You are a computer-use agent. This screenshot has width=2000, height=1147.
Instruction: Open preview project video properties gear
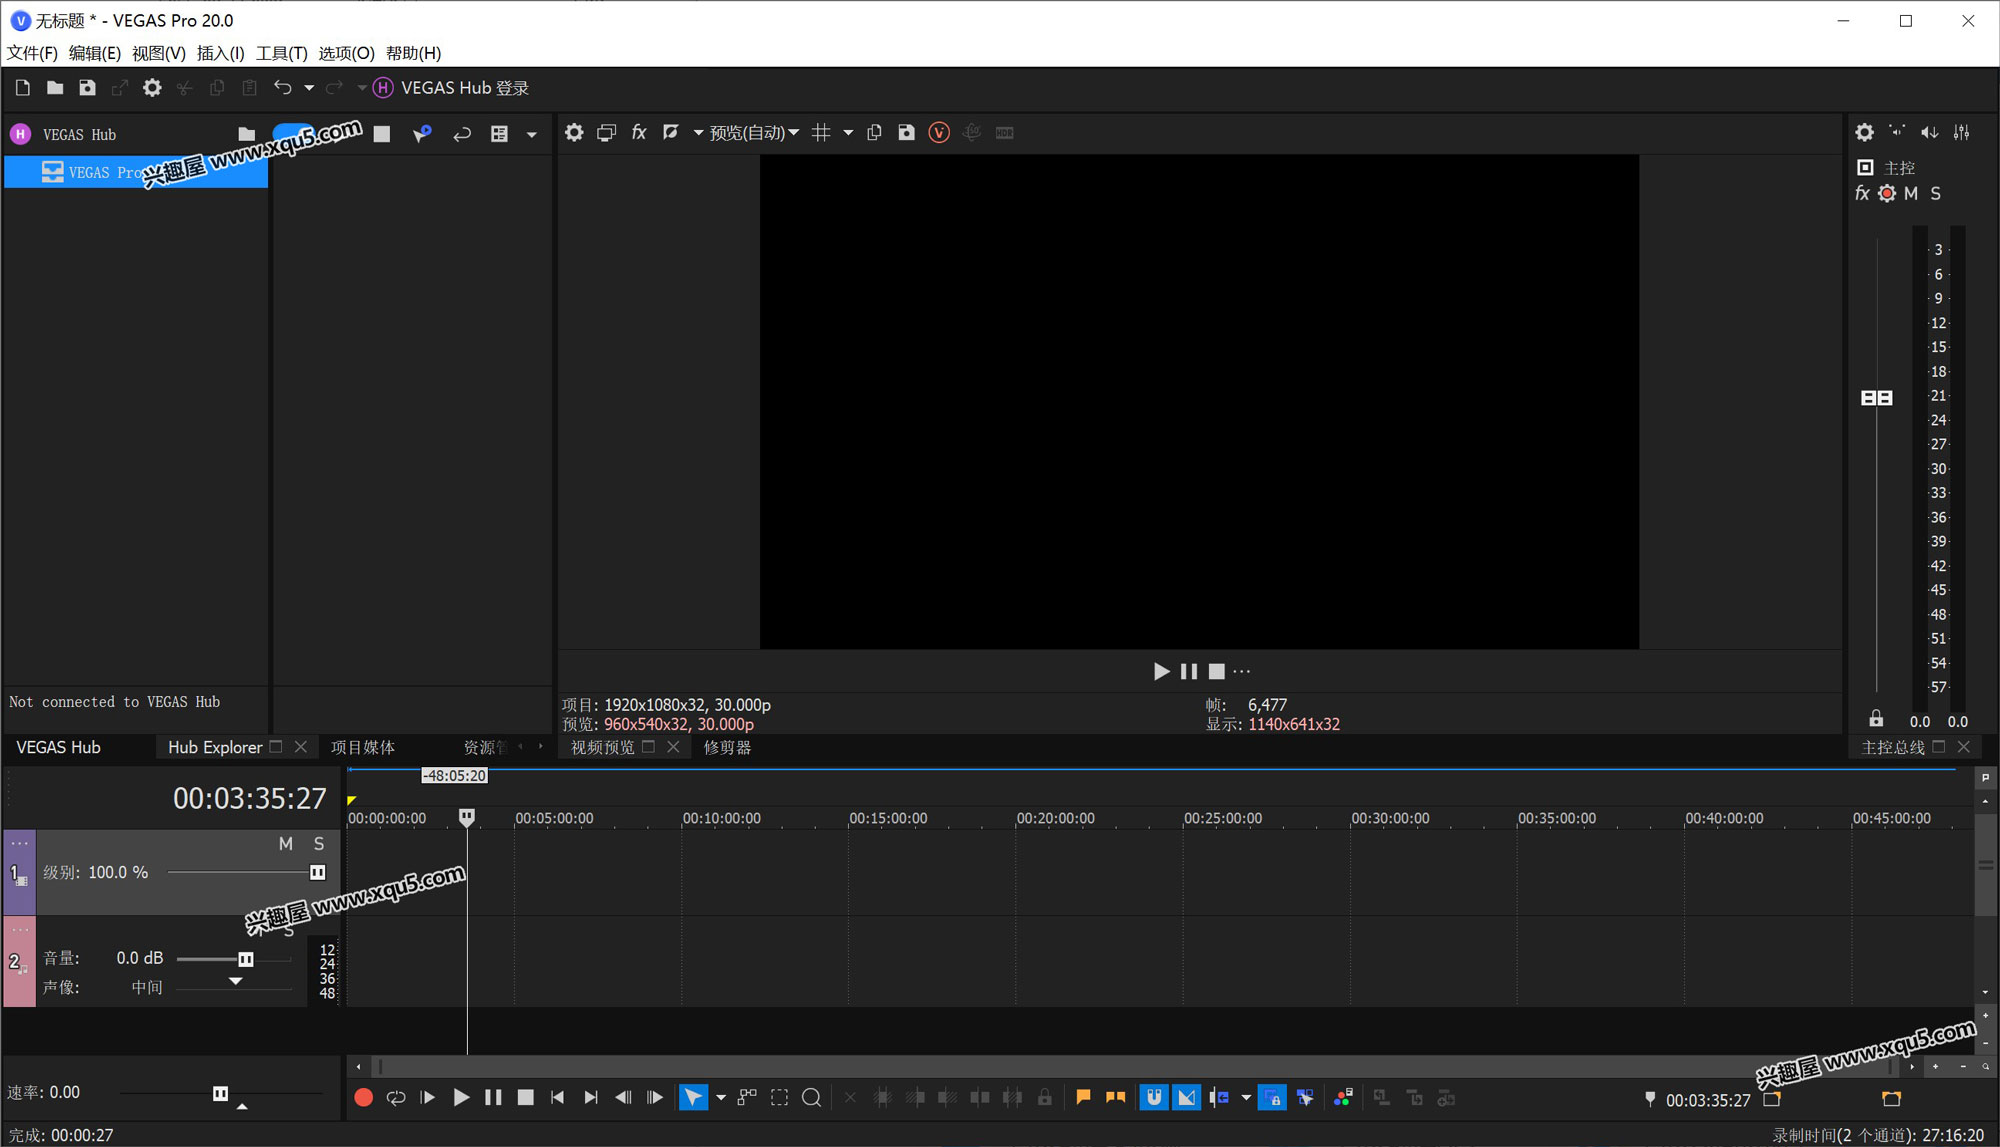tap(574, 133)
